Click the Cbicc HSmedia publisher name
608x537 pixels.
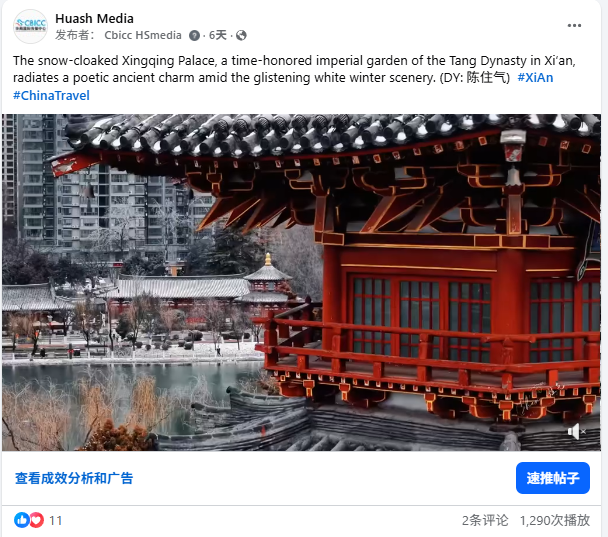[x=143, y=35]
